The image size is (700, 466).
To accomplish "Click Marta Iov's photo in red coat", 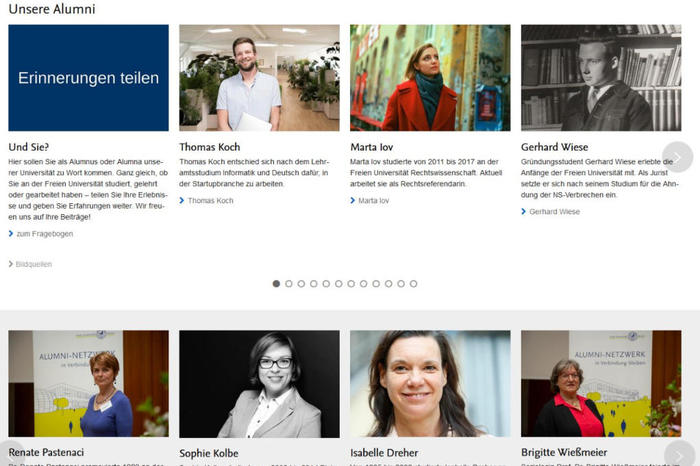I will [x=430, y=78].
